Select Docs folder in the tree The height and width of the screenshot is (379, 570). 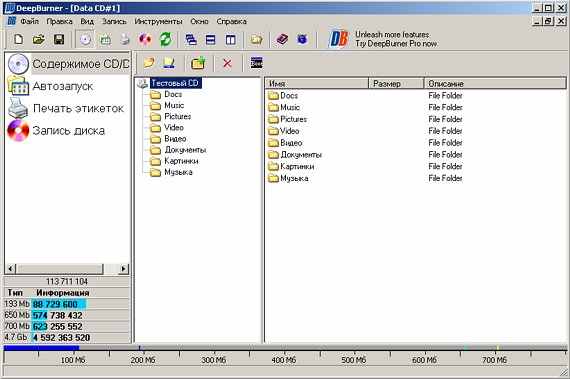point(173,94)
